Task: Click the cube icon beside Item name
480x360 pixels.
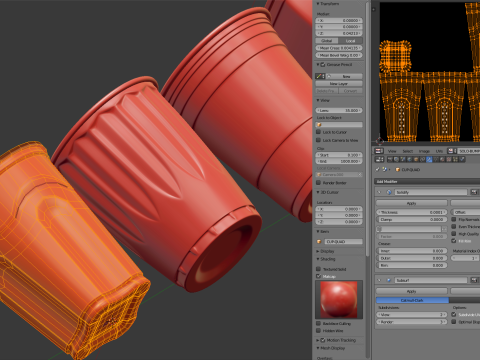Action: tap(319, 242)
